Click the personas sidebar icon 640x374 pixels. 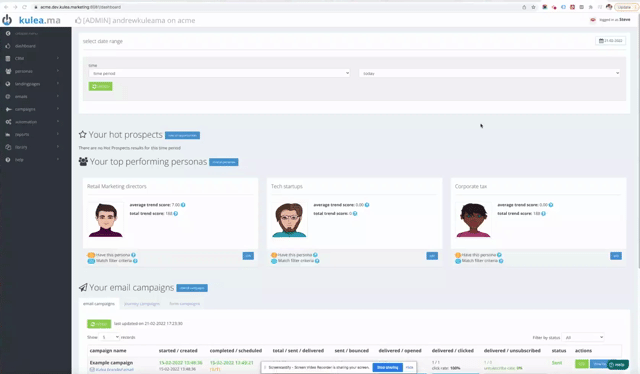[8, 71]
